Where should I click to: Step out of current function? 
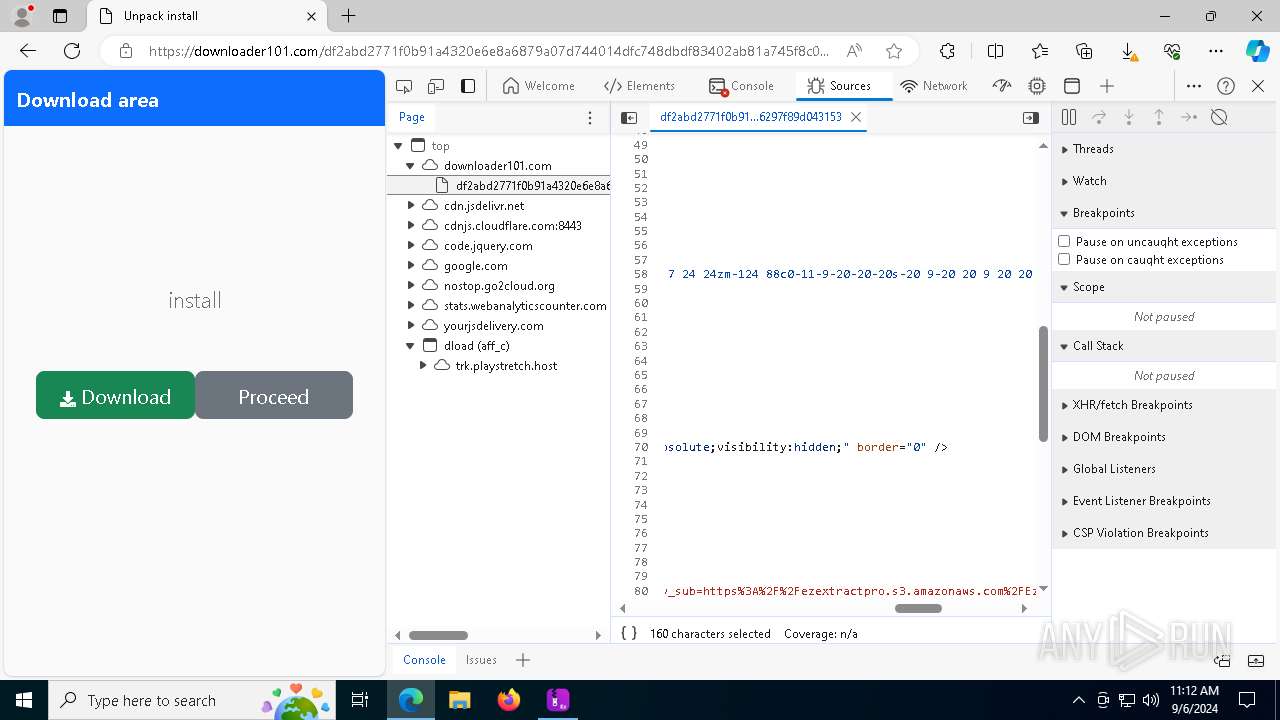pyautogui.click(x=1159, y=117)
